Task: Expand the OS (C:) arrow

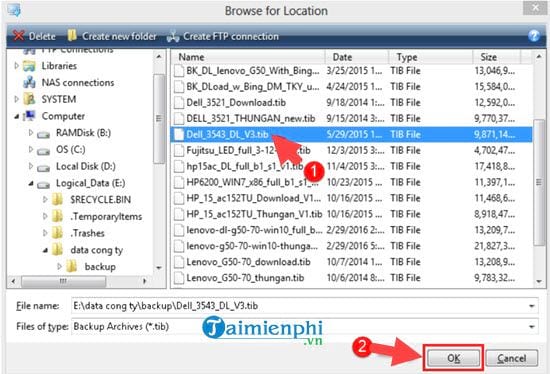Action: coord(31,149)
